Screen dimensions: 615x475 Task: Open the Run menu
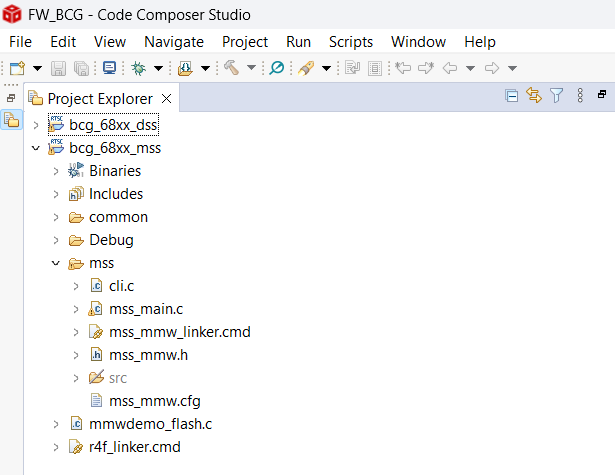coord(298,42)
